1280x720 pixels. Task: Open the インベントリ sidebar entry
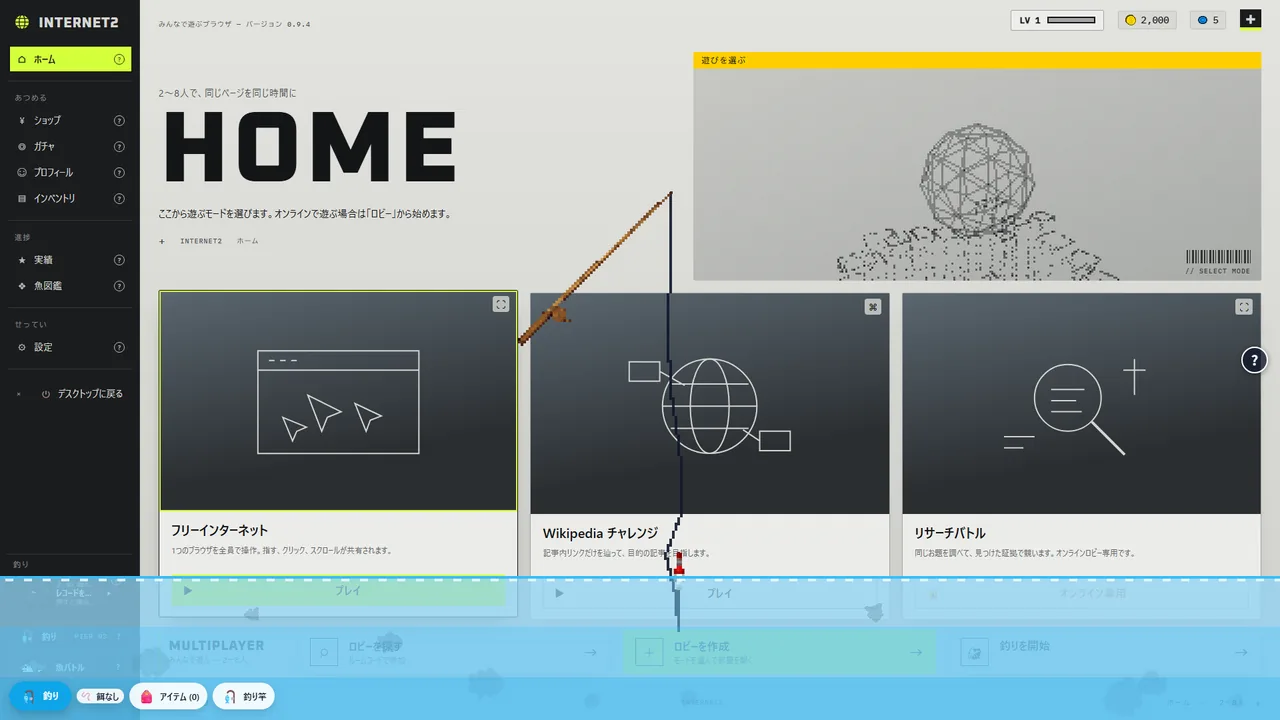[71, 198]
